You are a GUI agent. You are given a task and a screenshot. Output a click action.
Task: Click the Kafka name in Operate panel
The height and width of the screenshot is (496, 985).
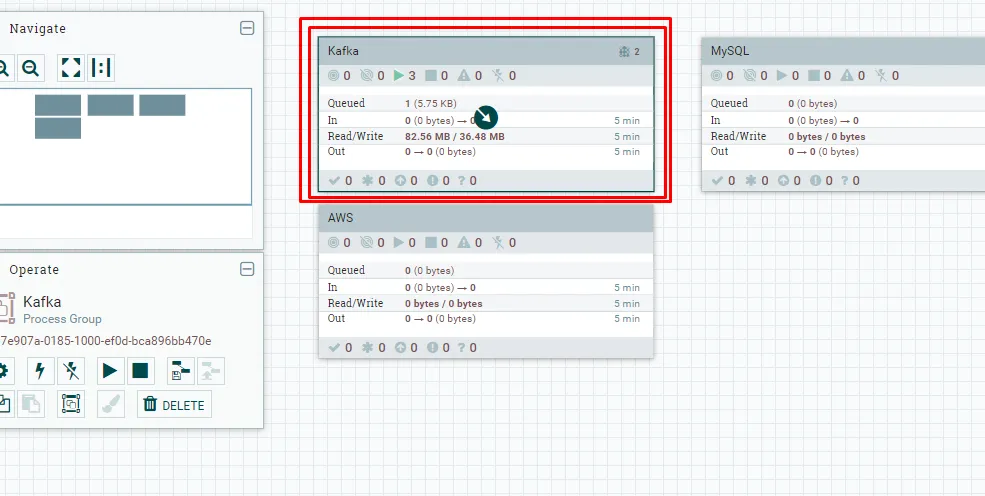42,301
